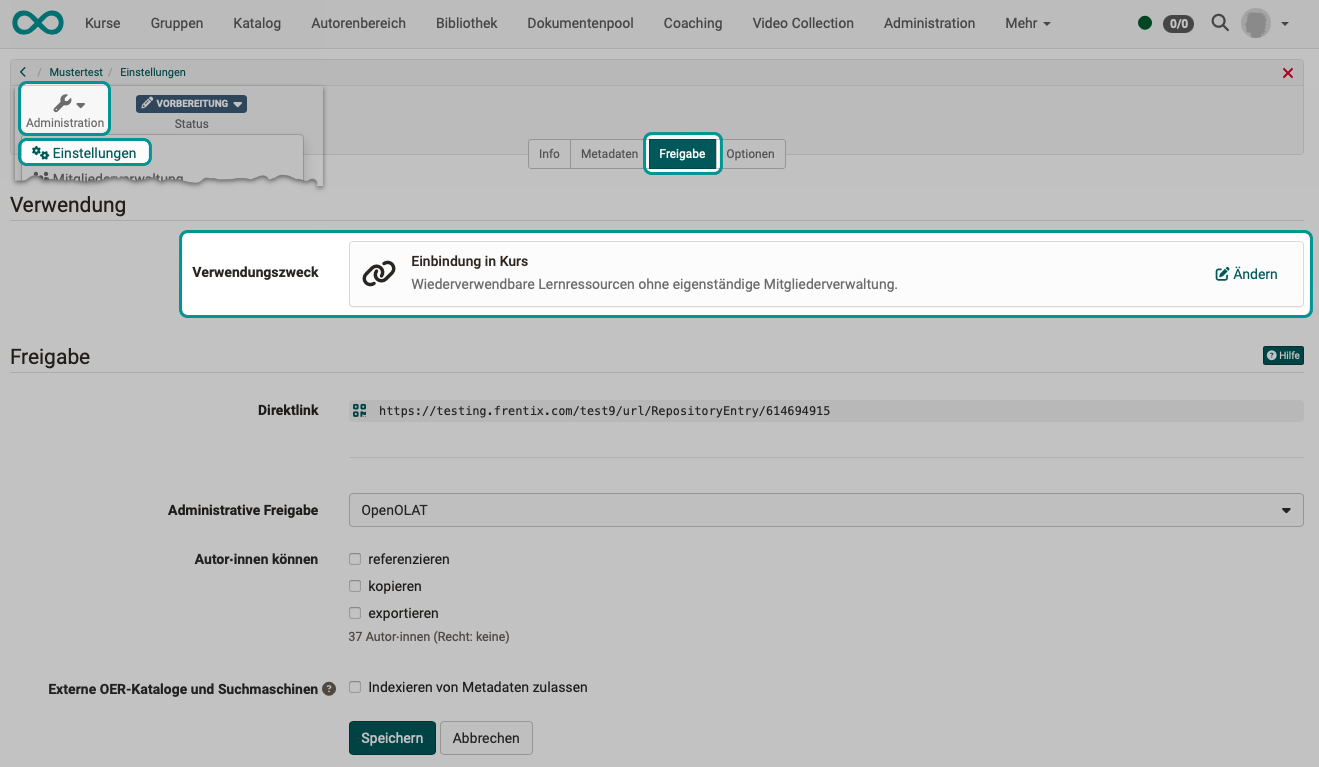Check the kopieren option

355,586
